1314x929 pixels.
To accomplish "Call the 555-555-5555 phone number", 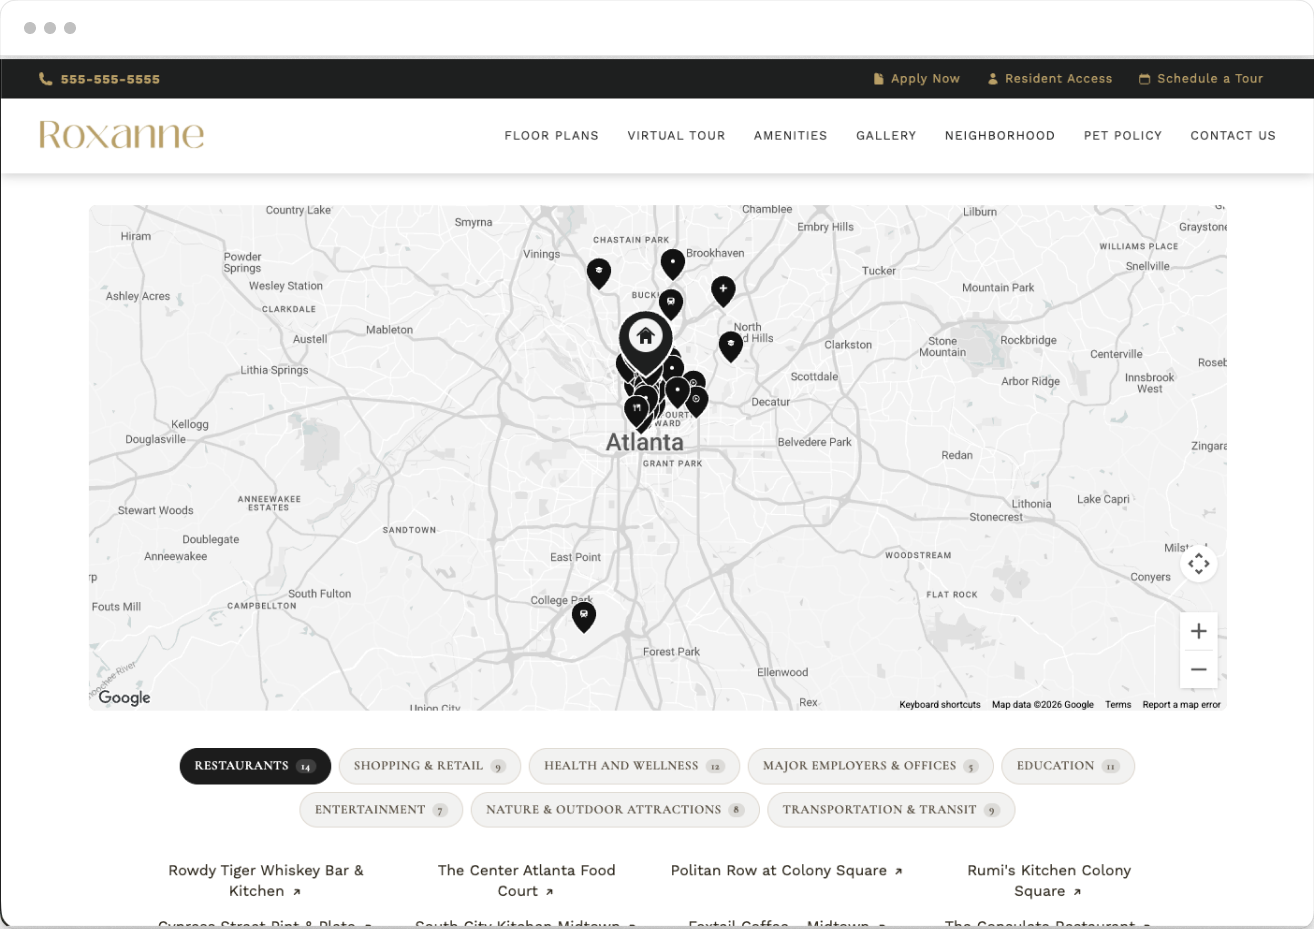I will 110,79.
